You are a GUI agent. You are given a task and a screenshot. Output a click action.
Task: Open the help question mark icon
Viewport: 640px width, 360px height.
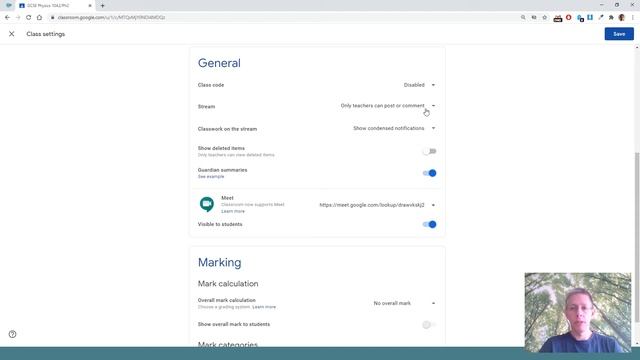pyautogui.click(x=12, y=334)
